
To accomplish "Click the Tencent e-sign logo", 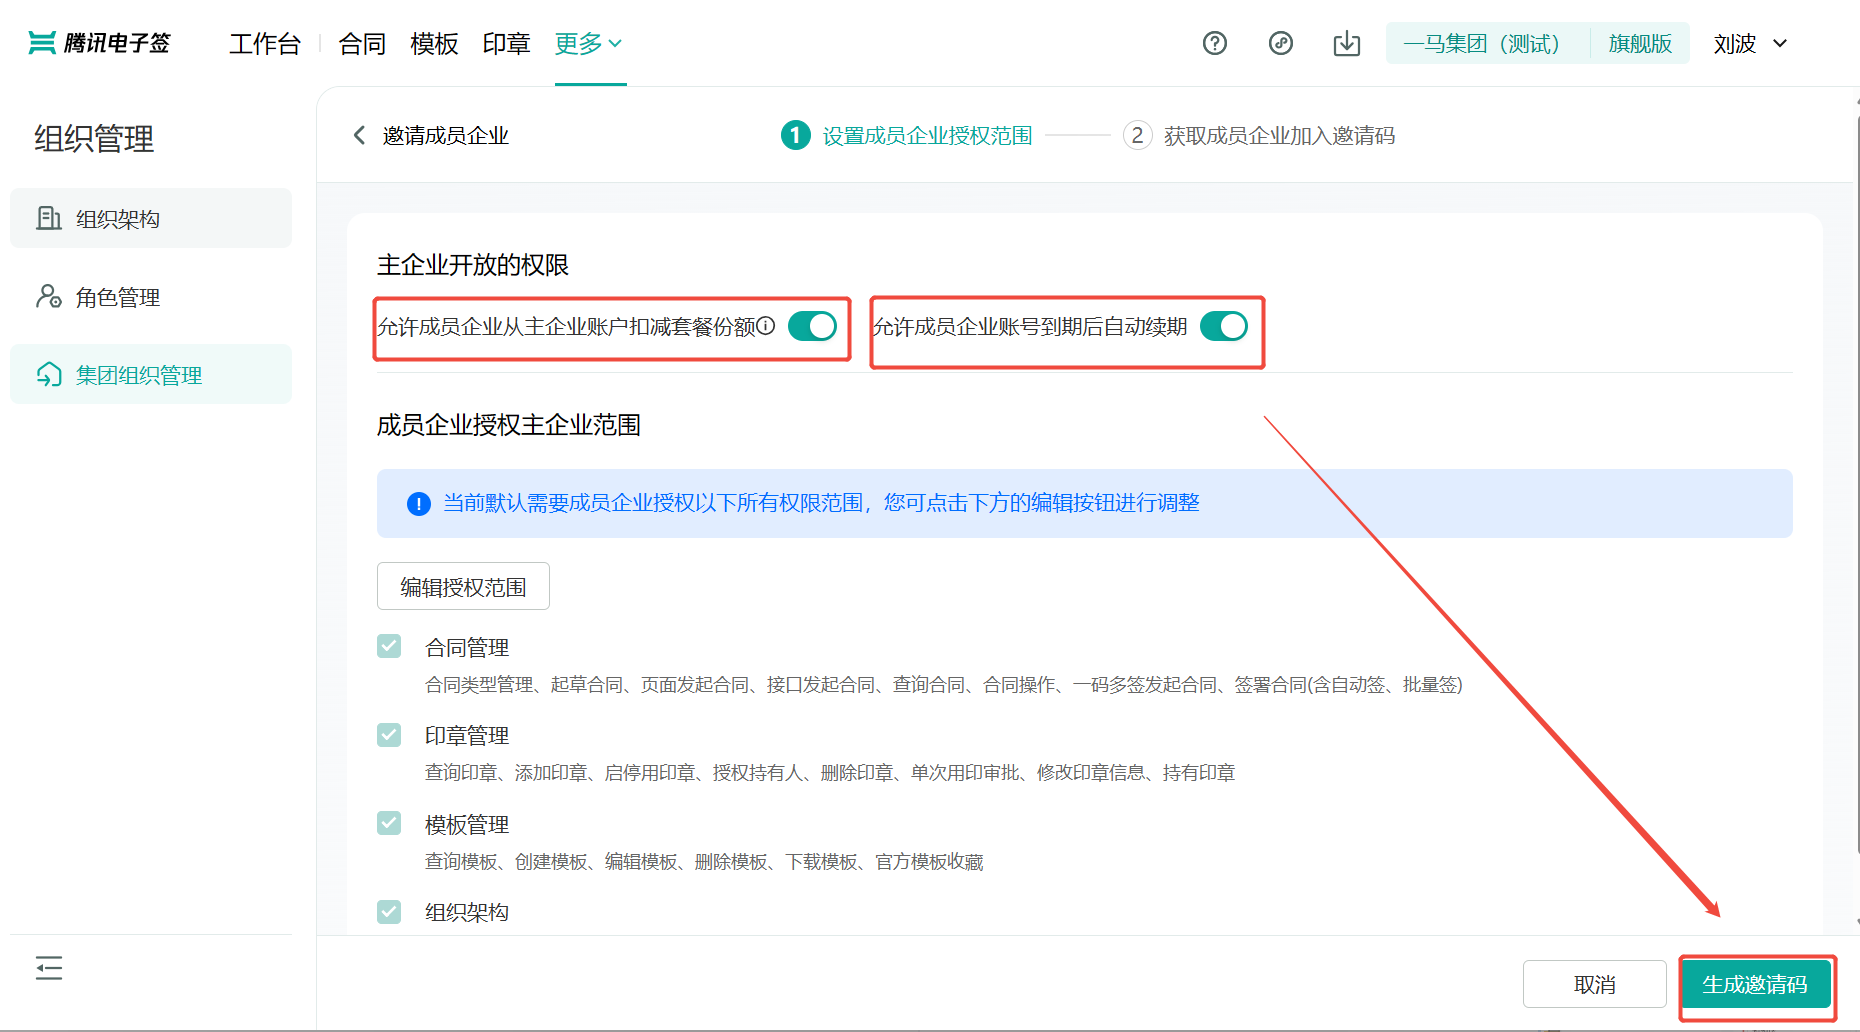I will [x=99, y=43].
